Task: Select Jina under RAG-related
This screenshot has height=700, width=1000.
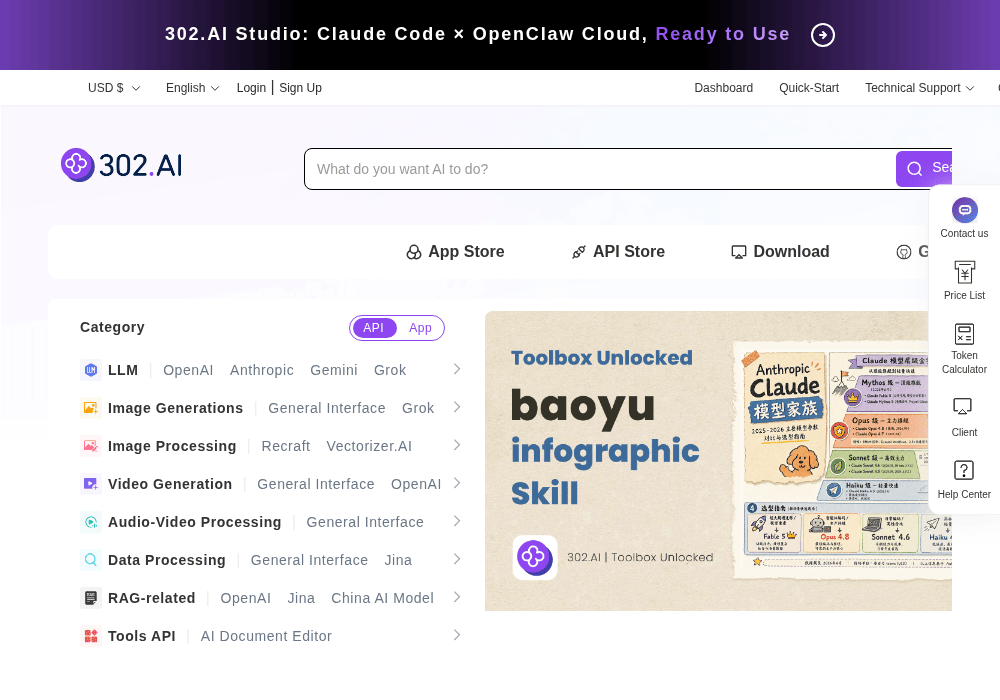Action: click(x=301, y=598)
